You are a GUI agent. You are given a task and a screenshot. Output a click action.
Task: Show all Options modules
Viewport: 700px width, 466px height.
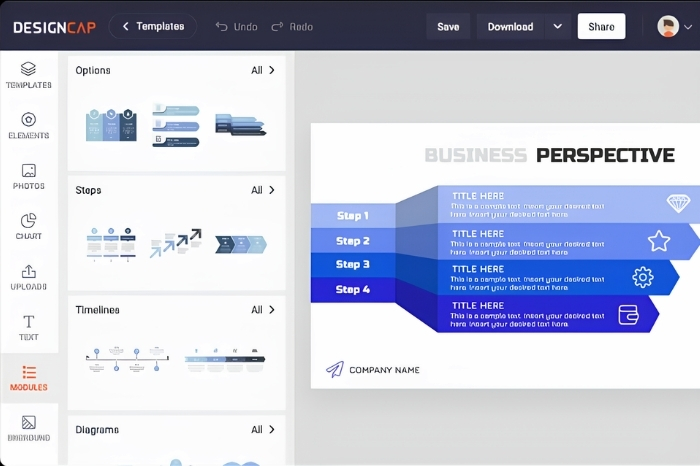point(263,70)
